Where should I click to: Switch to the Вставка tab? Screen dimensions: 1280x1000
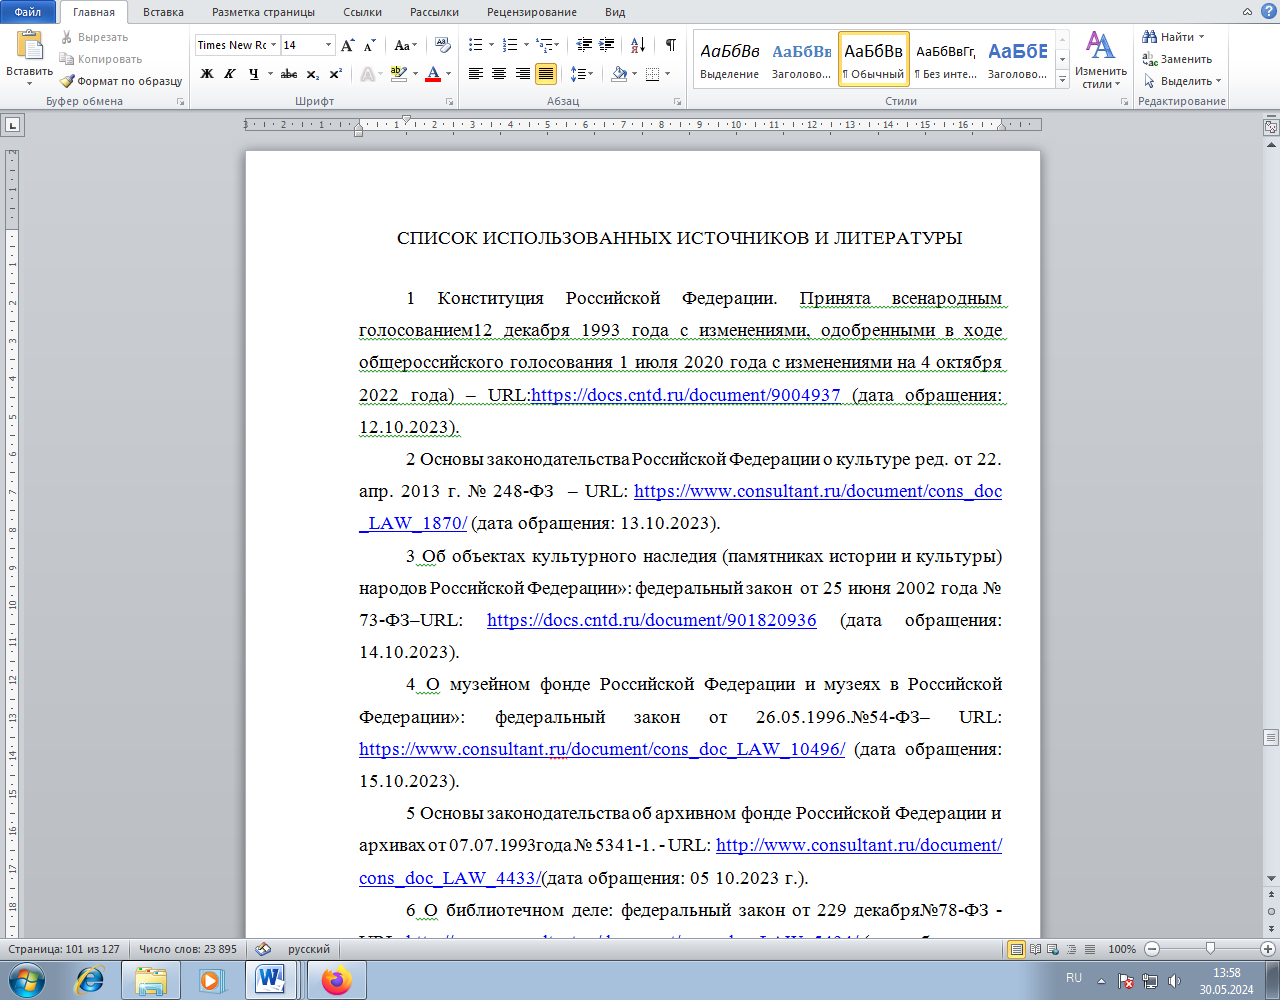pyautogui.click(x=163, y=12)
